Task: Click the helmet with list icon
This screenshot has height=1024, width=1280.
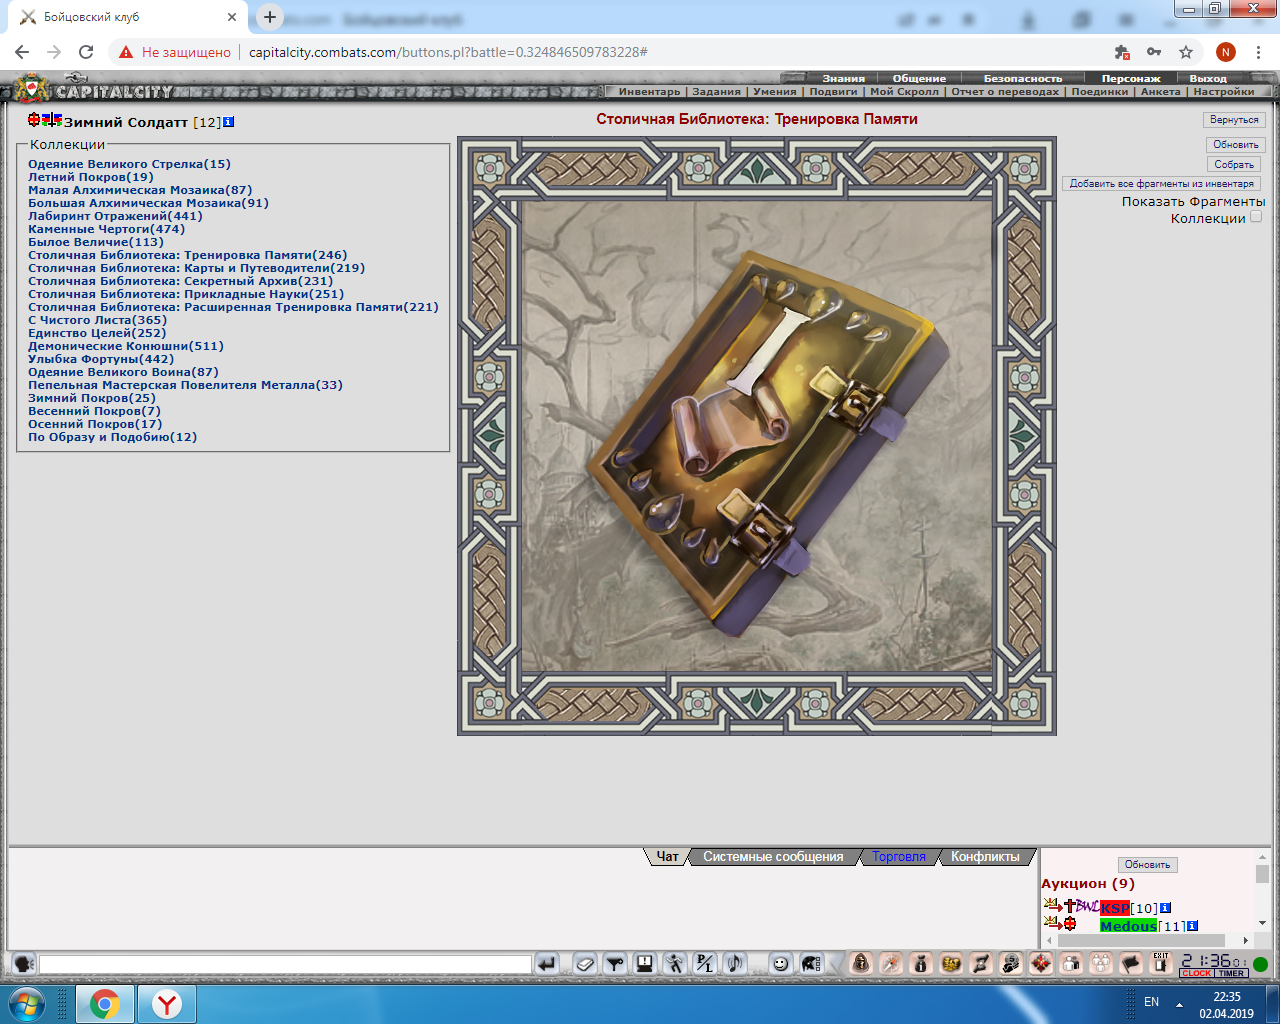Action: pyautogui.click(x=811, y=964)
